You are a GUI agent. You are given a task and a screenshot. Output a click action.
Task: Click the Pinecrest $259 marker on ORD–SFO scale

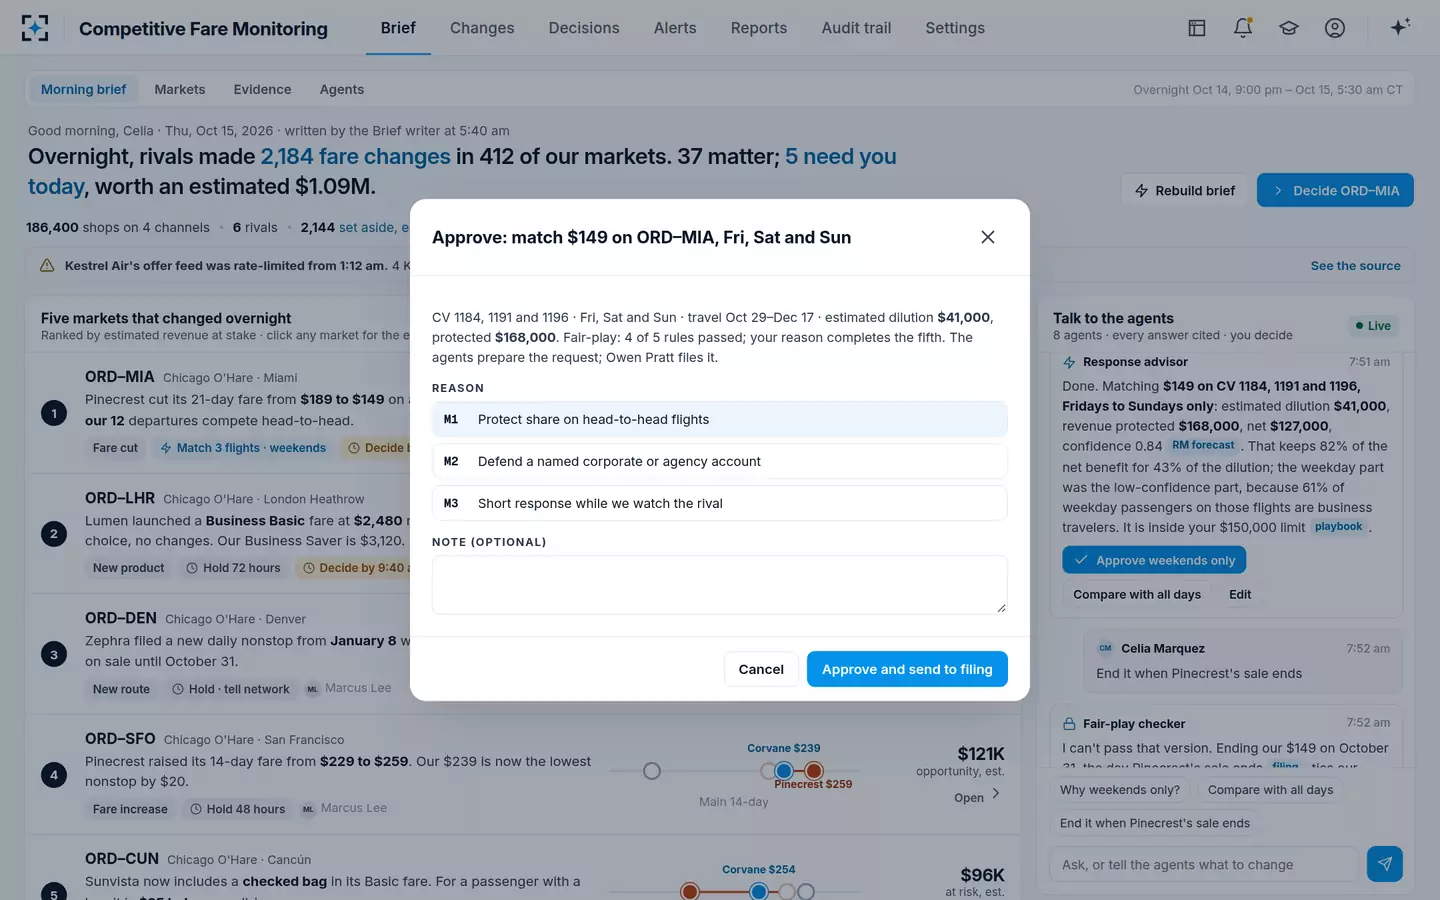[814, 771]
